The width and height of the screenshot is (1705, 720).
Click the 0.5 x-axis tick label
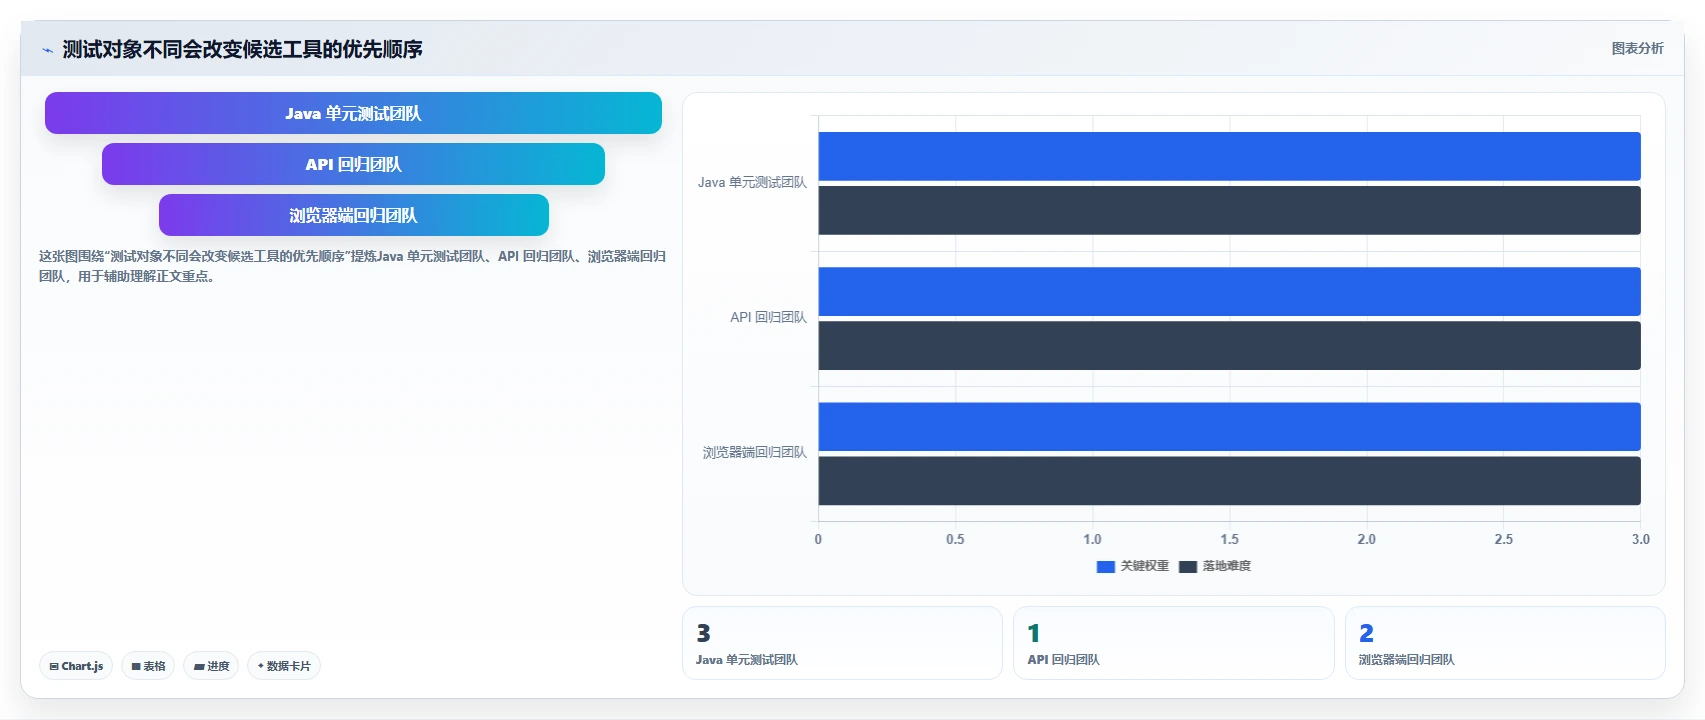pos(955,539)
